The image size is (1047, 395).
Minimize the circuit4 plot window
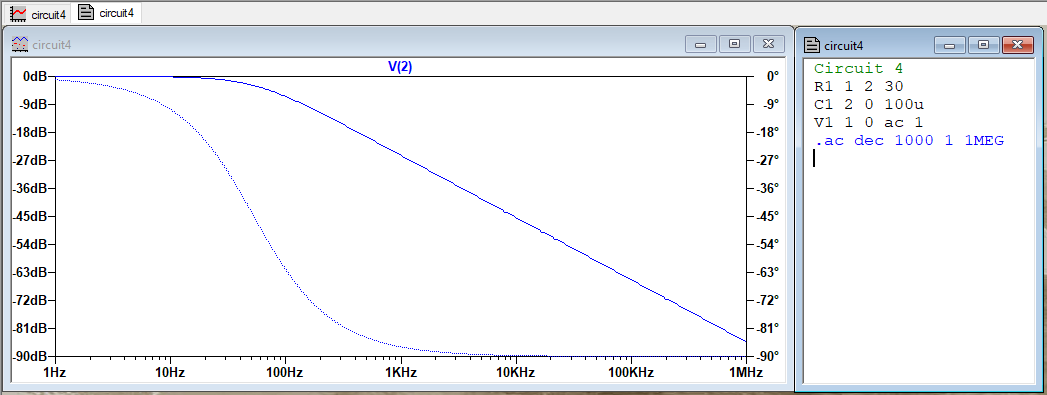coord(700,45)
